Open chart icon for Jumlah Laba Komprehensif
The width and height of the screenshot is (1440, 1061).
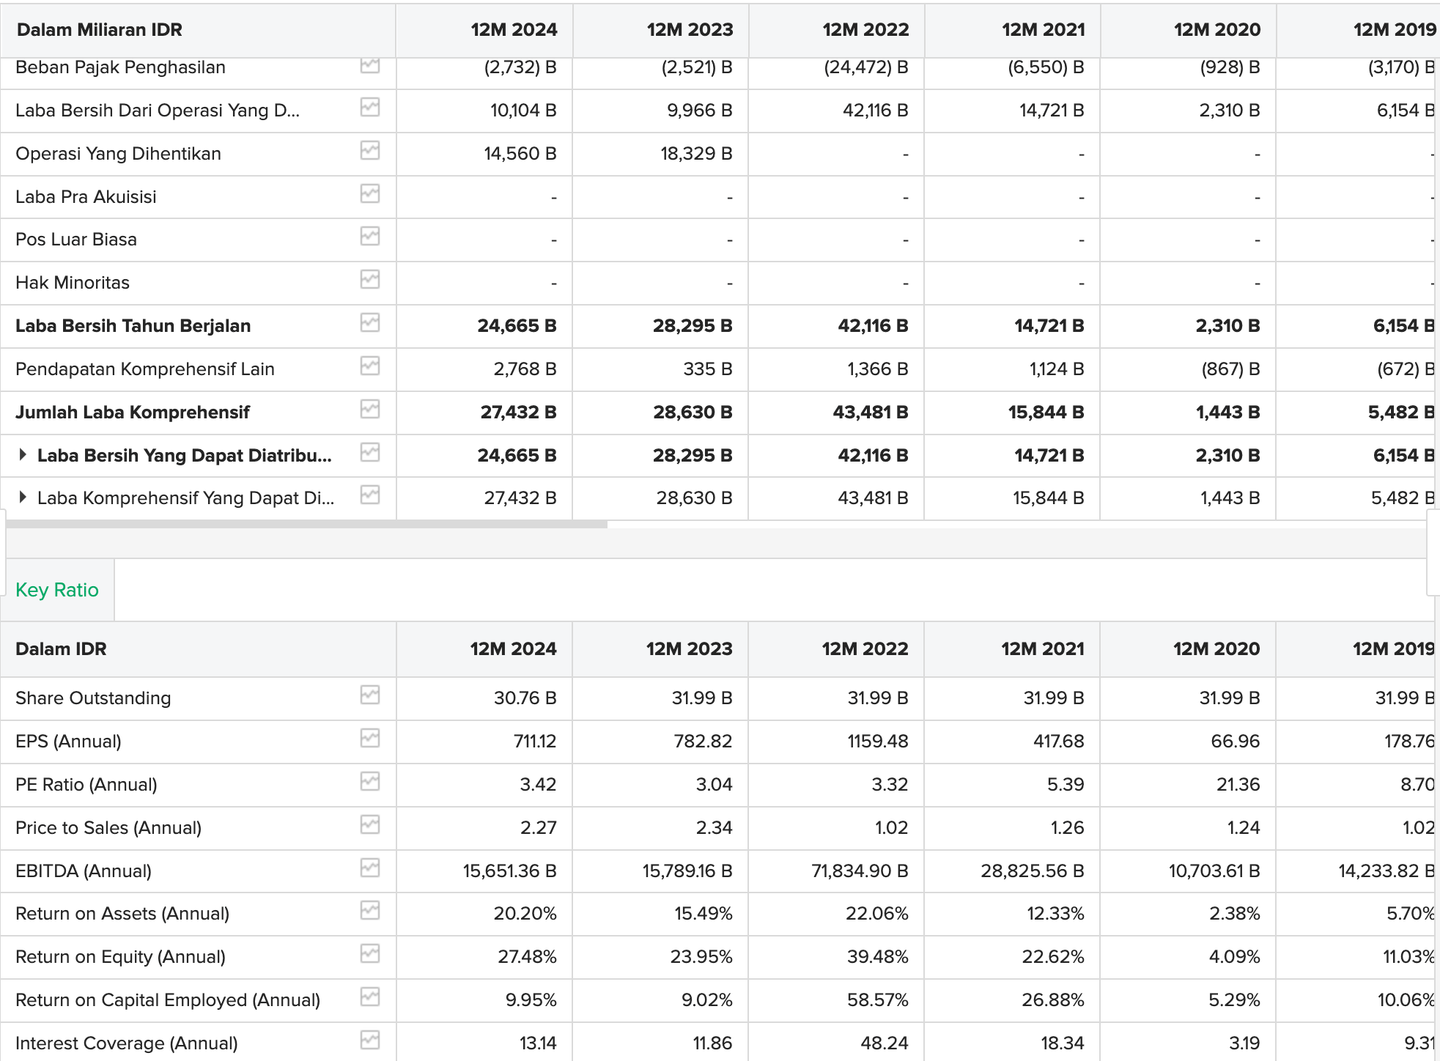pyautogui.click(x=370, y=409)
